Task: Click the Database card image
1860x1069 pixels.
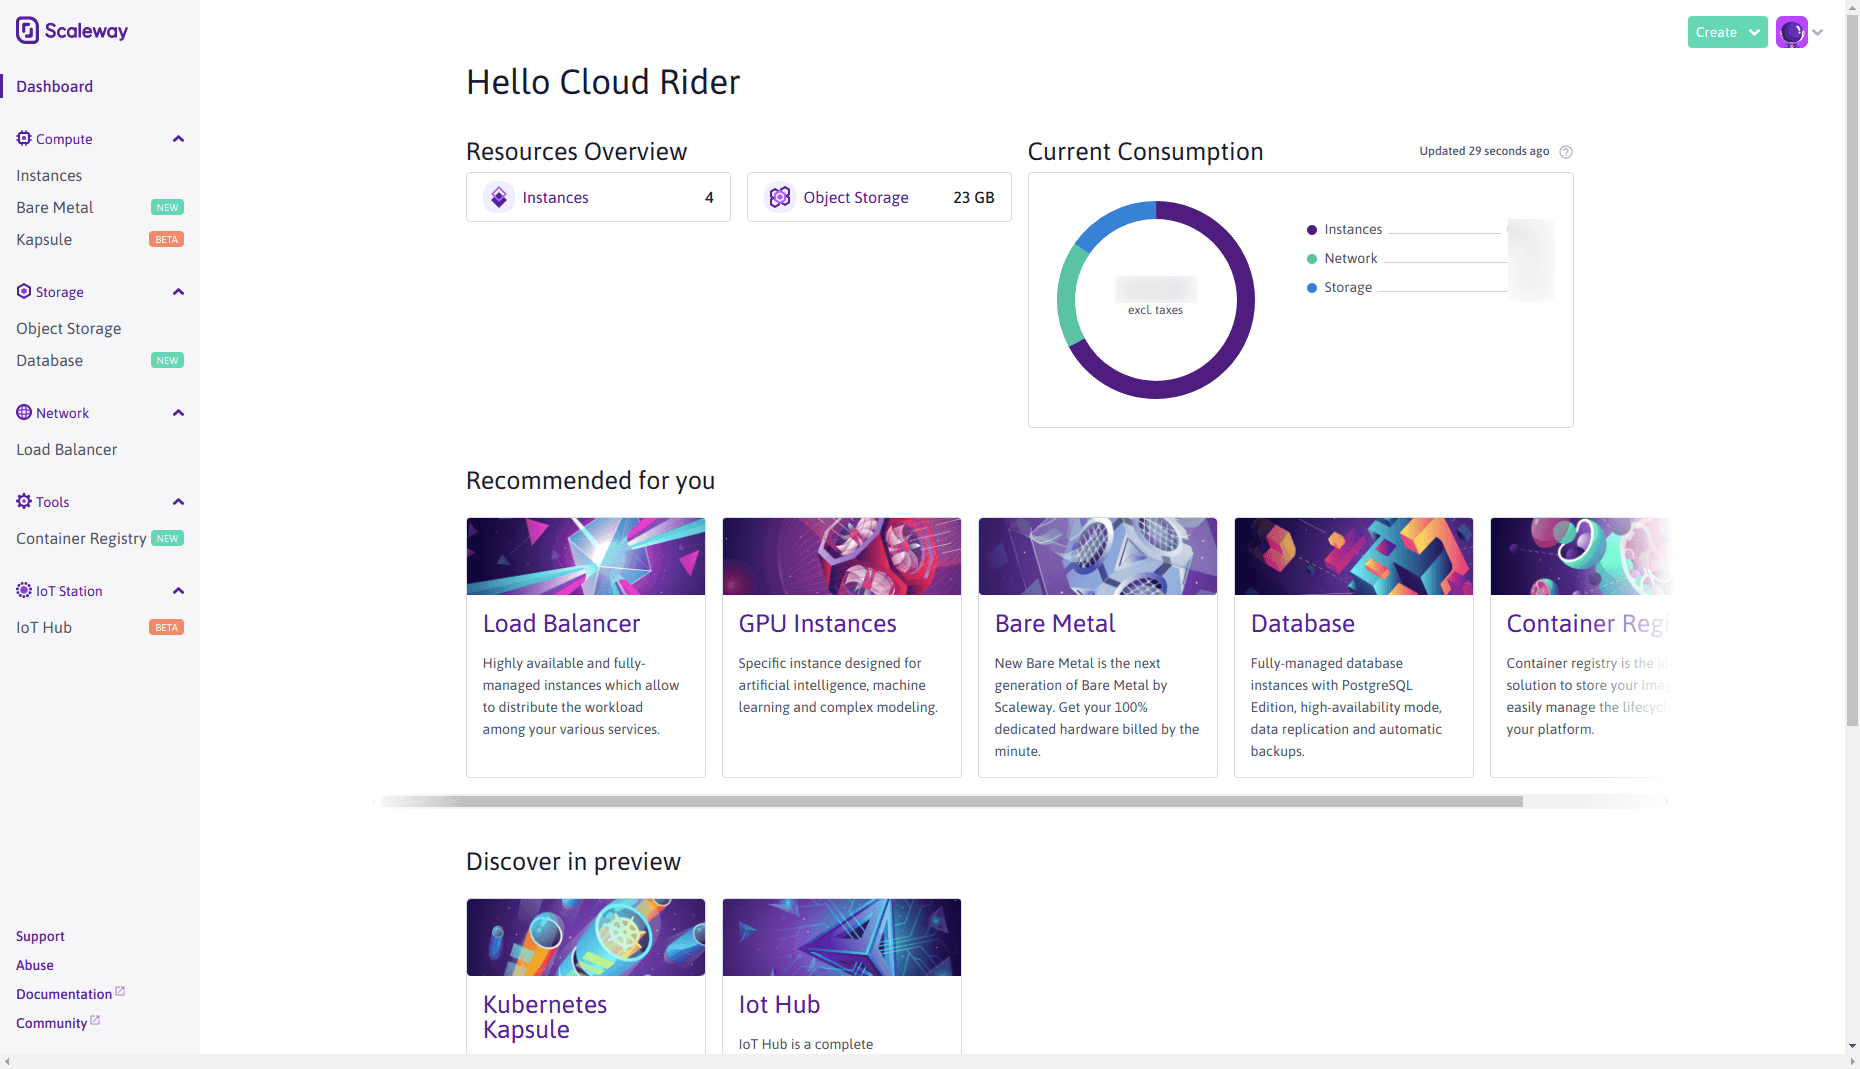Action: point(1354,556)
